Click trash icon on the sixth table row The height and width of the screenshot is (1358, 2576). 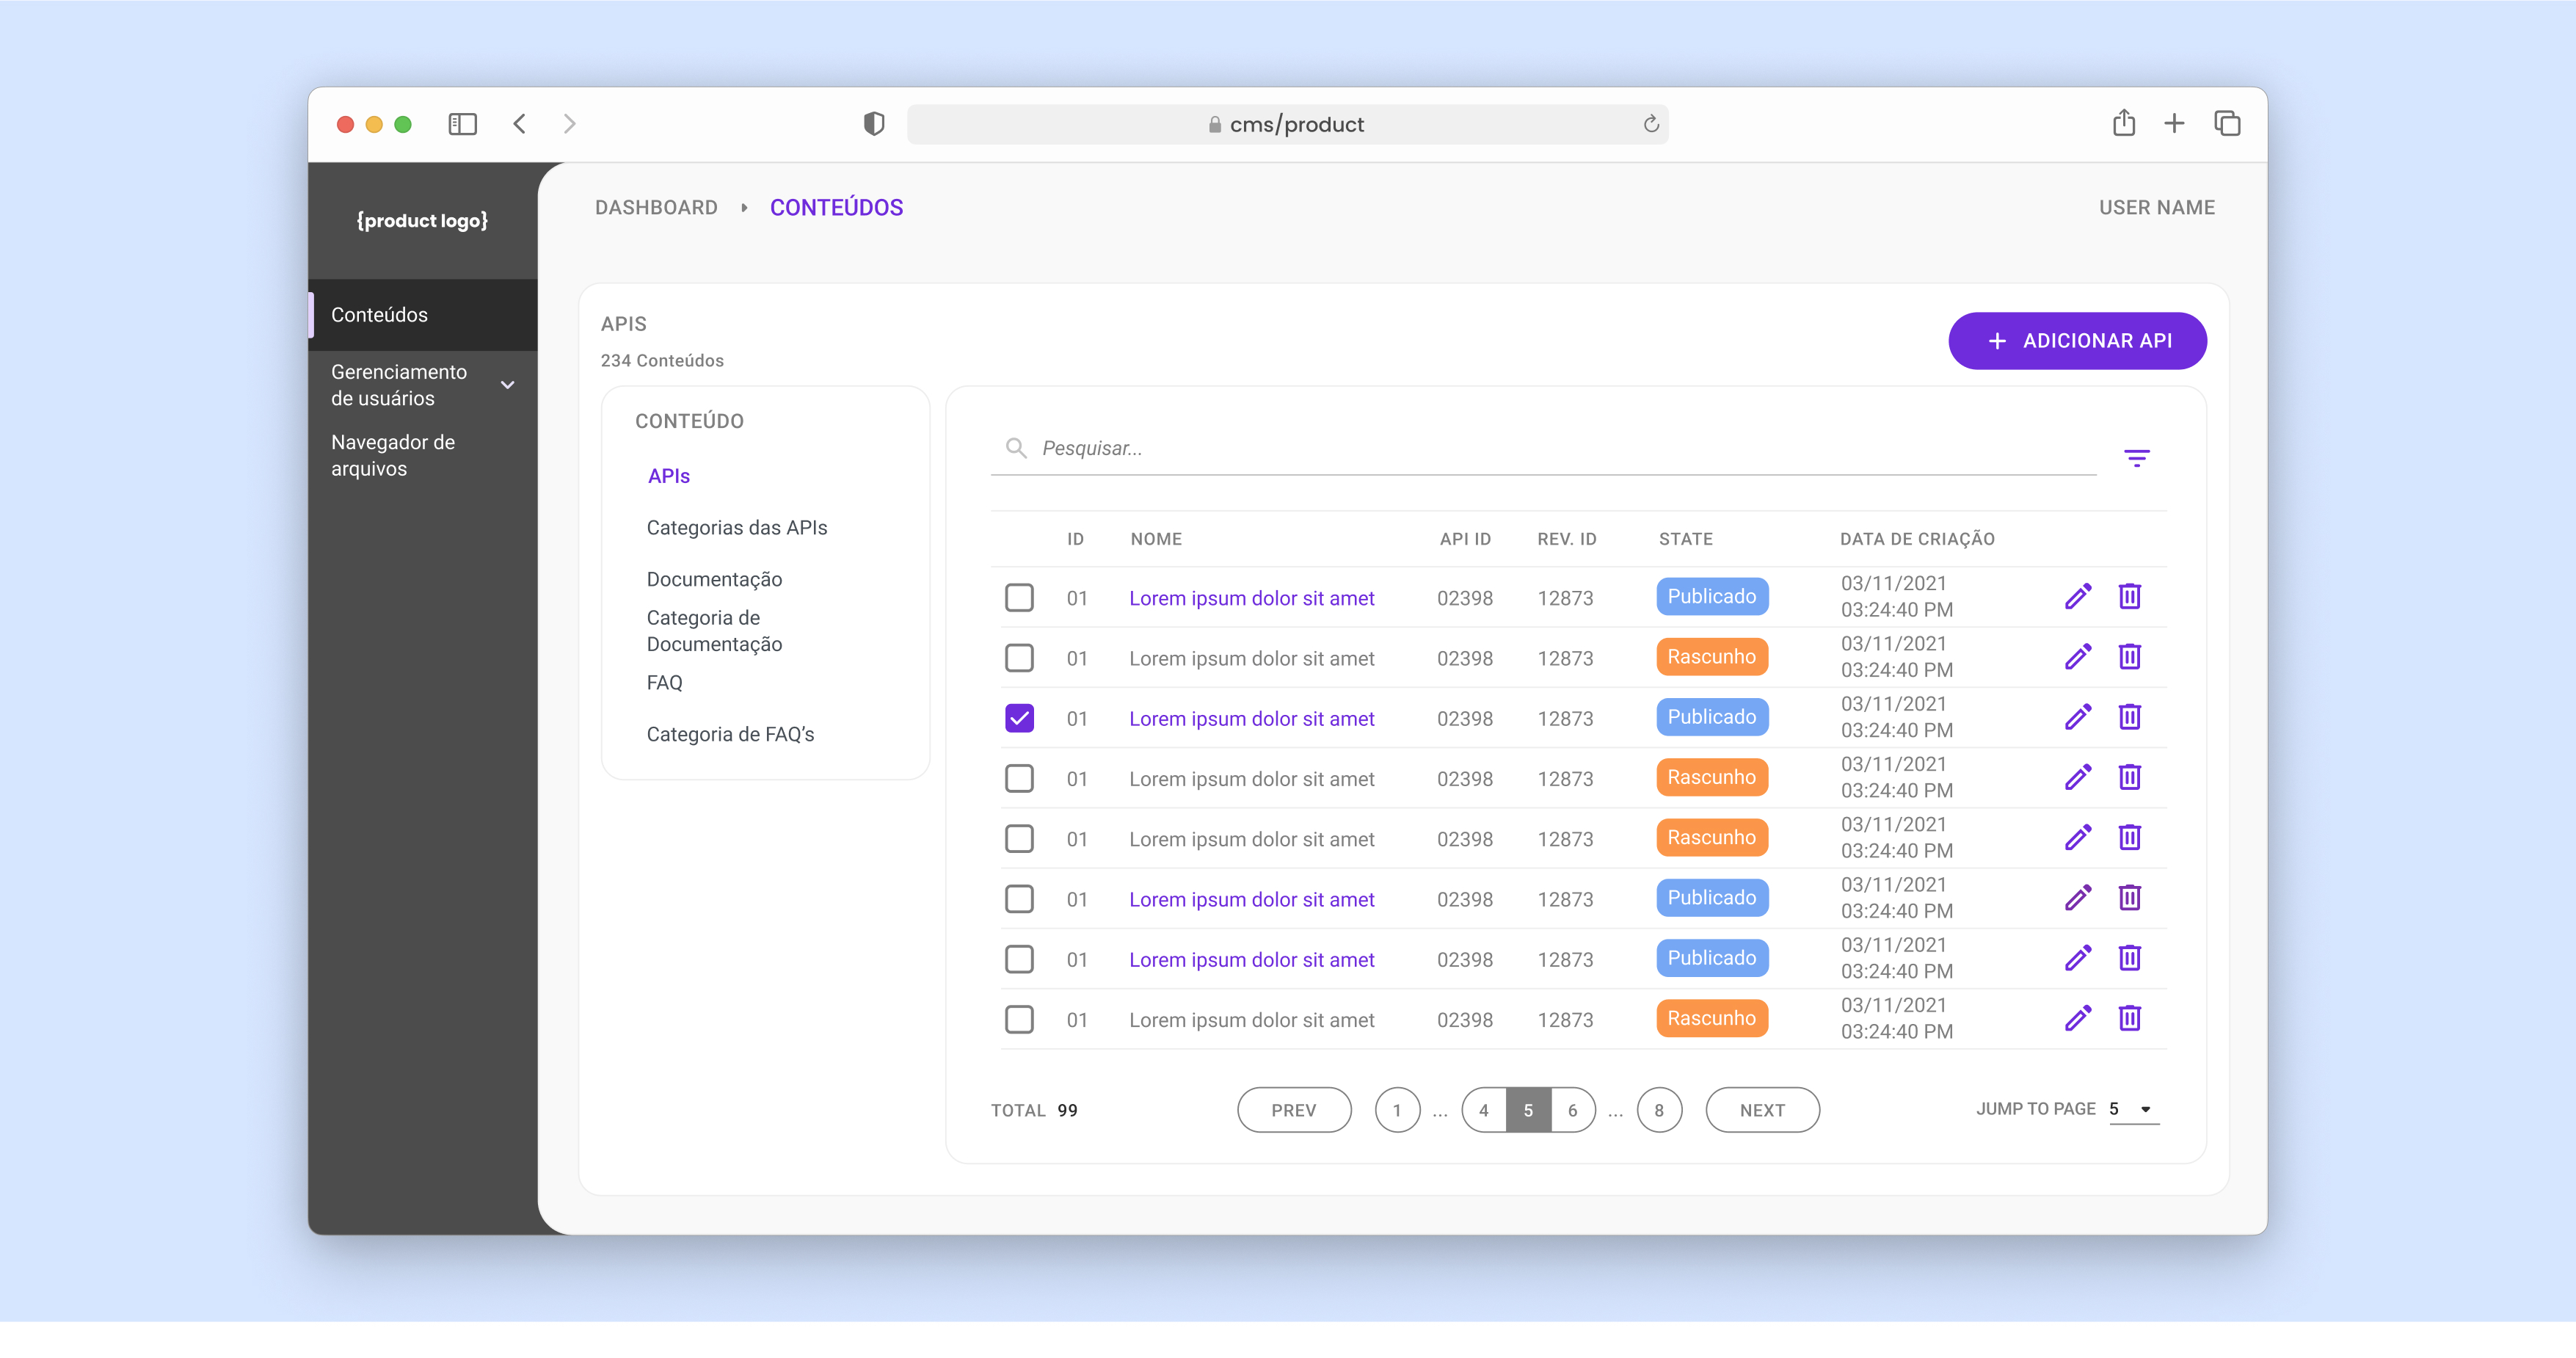click(x=2129, y=898)
